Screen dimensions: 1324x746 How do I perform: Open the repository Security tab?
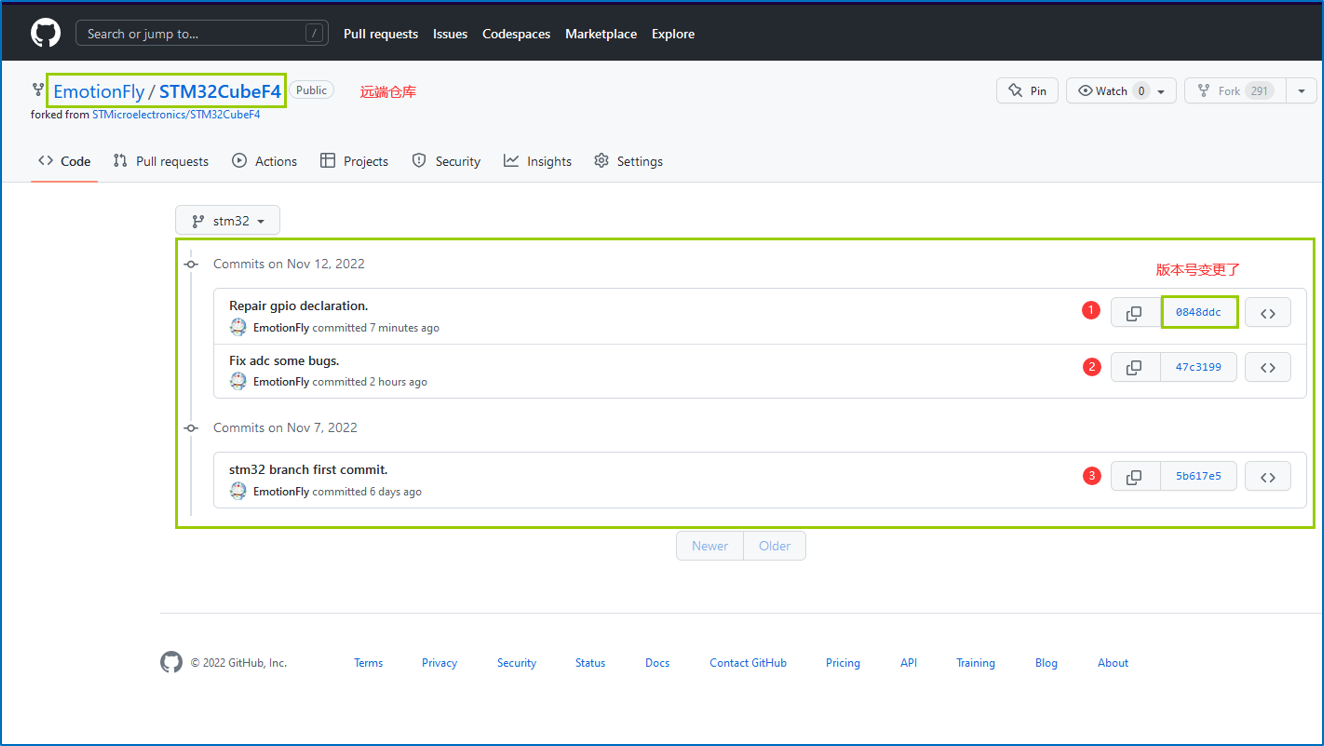coord(446,161)
